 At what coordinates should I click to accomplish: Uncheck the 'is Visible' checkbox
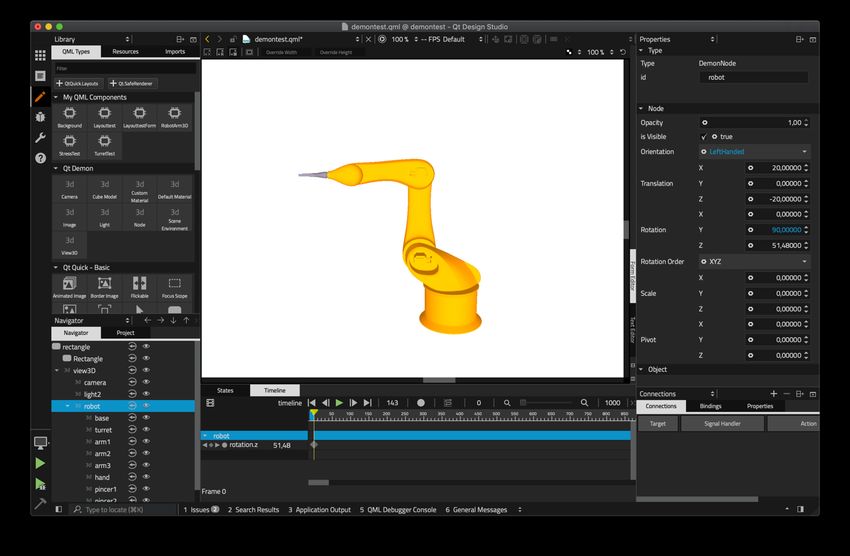pos(704,137)
